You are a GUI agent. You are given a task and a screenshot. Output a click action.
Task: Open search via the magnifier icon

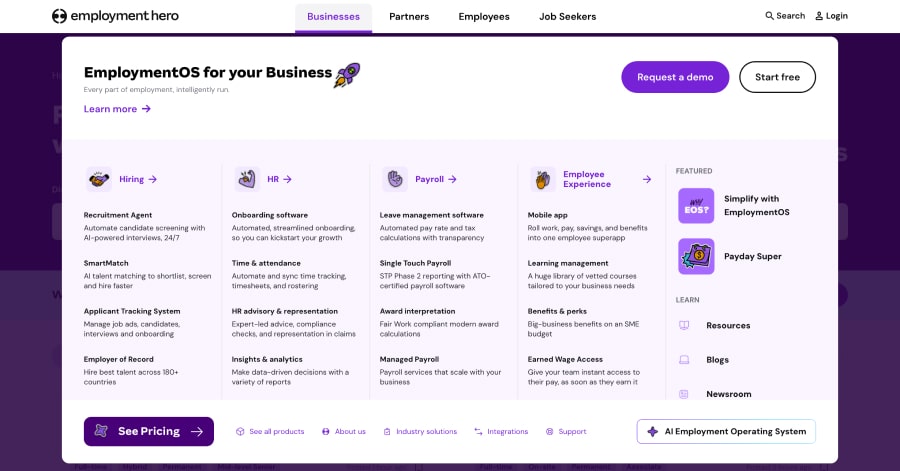point(769,15)
